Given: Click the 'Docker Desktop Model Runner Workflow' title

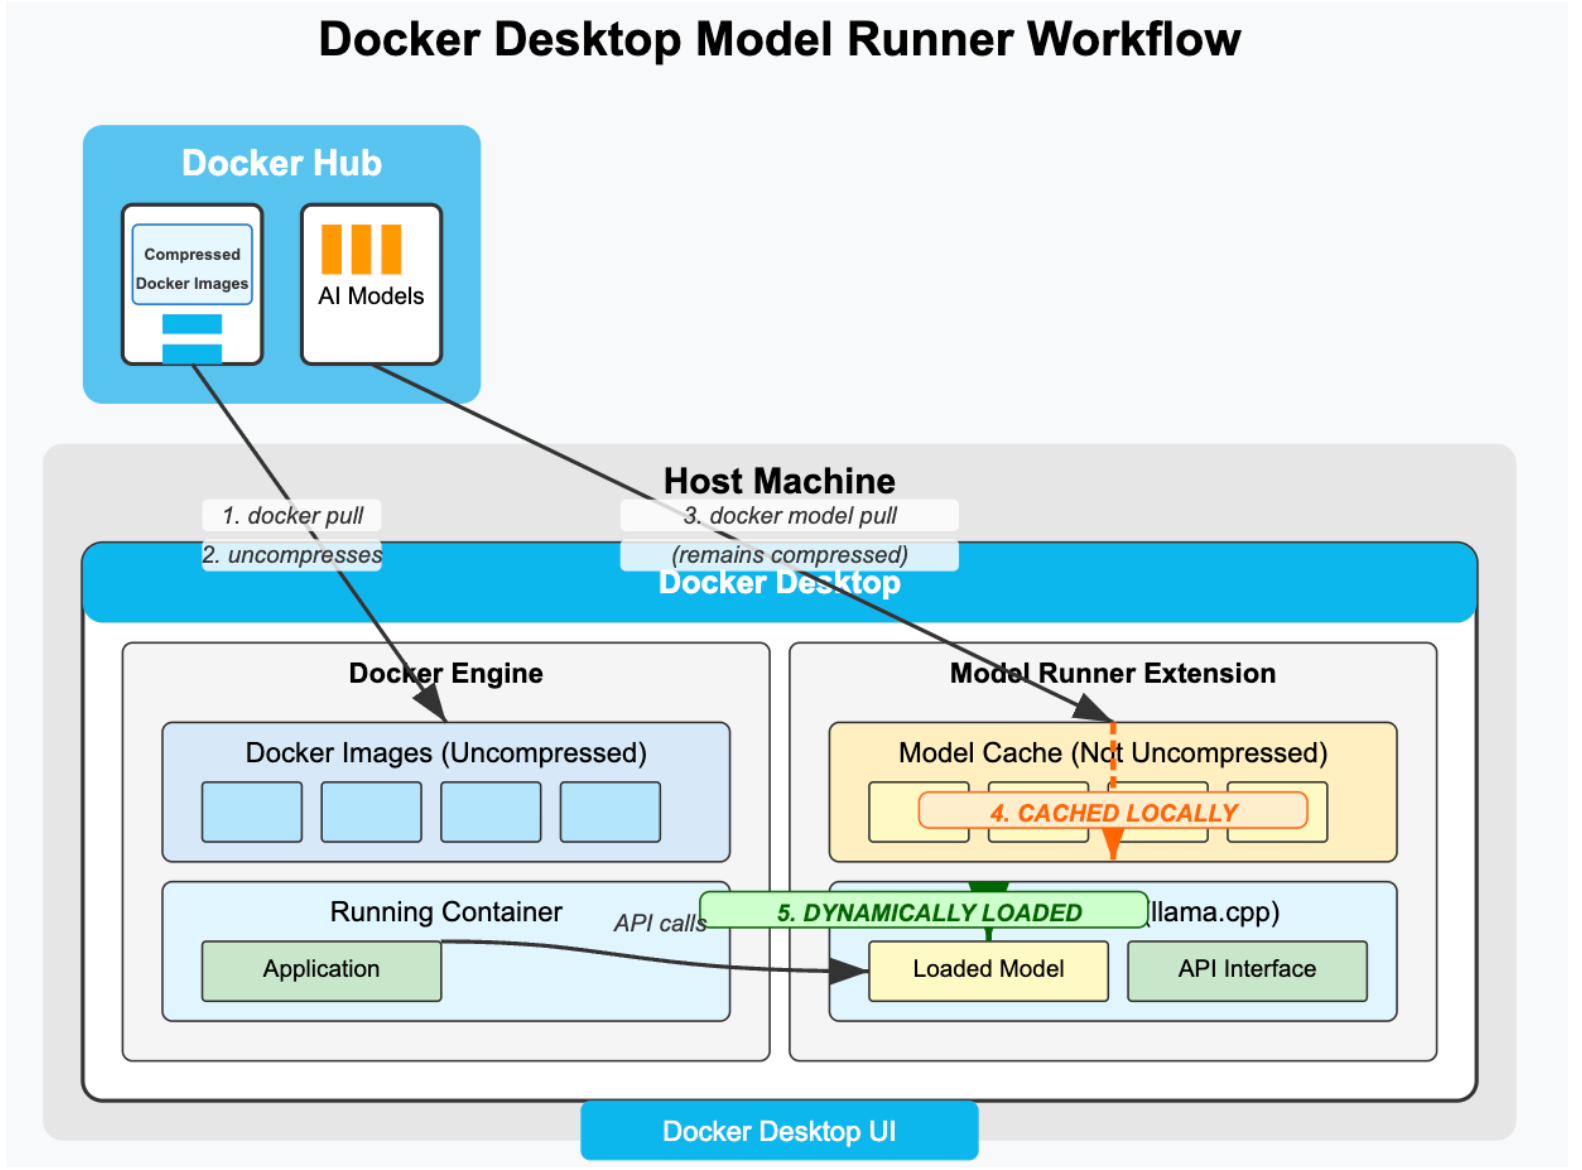Looking at the screenshot, I should [780, 40].
